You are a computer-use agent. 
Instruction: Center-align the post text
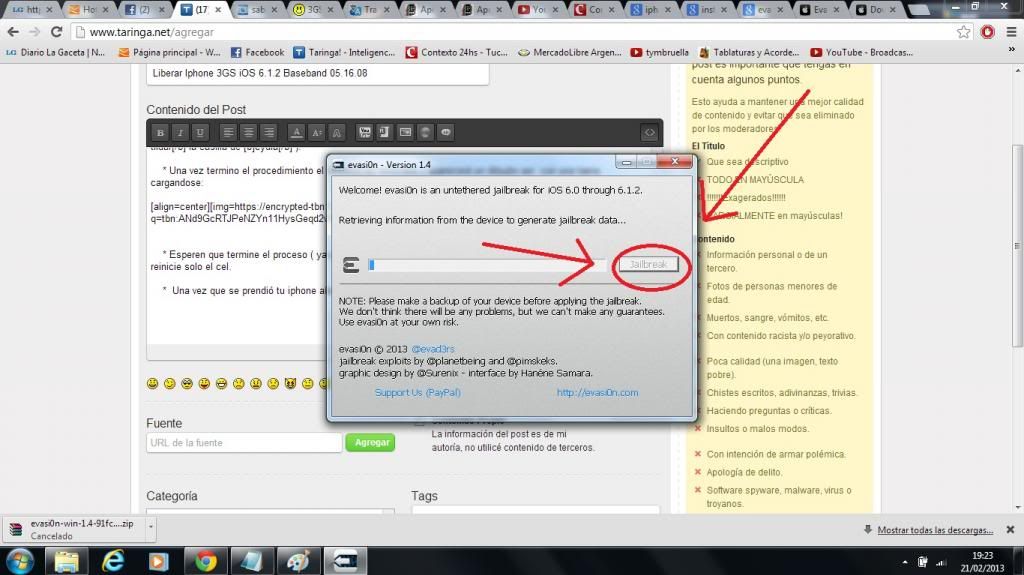(x=248, y=133)
